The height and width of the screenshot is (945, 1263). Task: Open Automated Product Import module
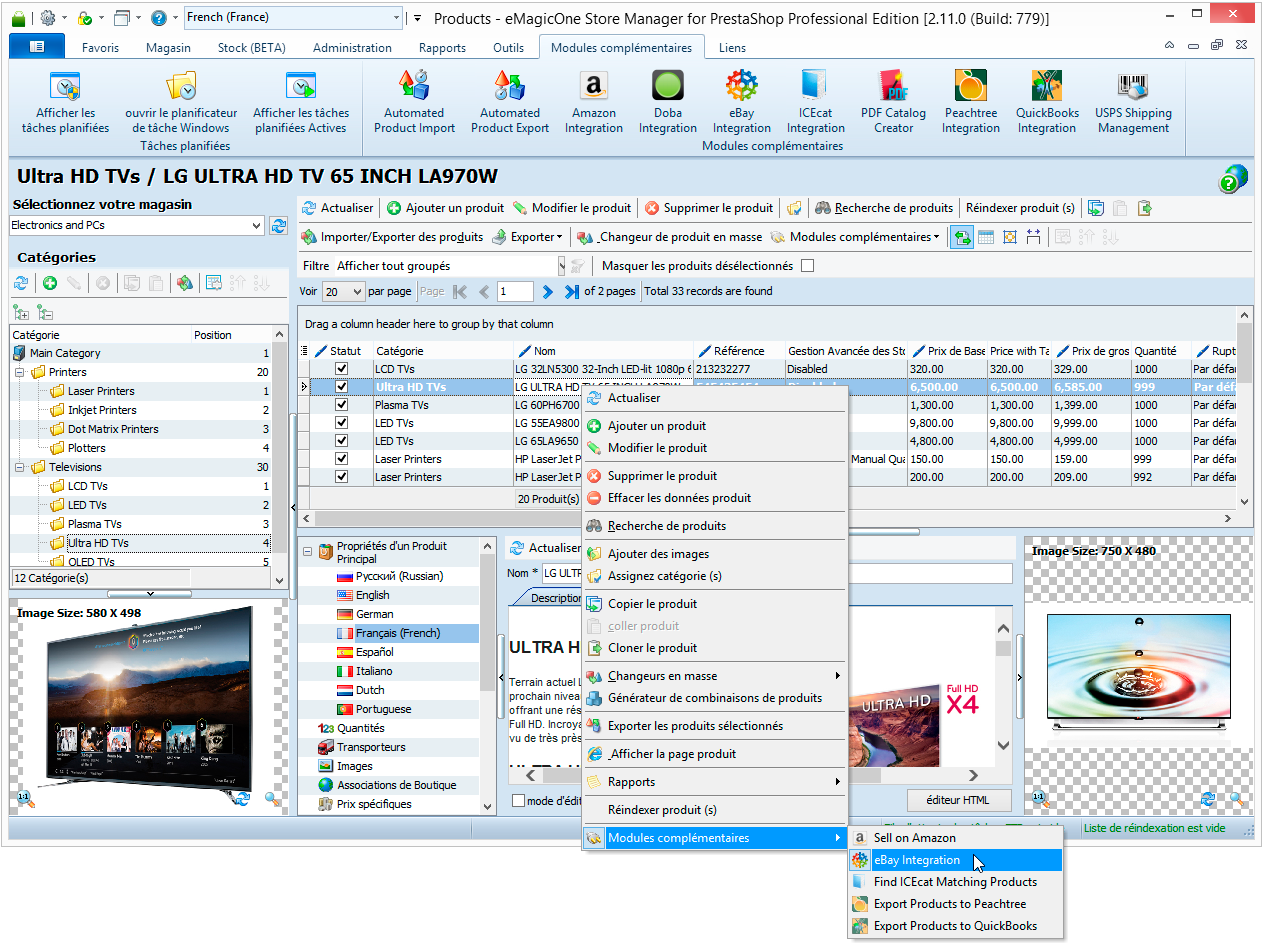tap(414, 101)
